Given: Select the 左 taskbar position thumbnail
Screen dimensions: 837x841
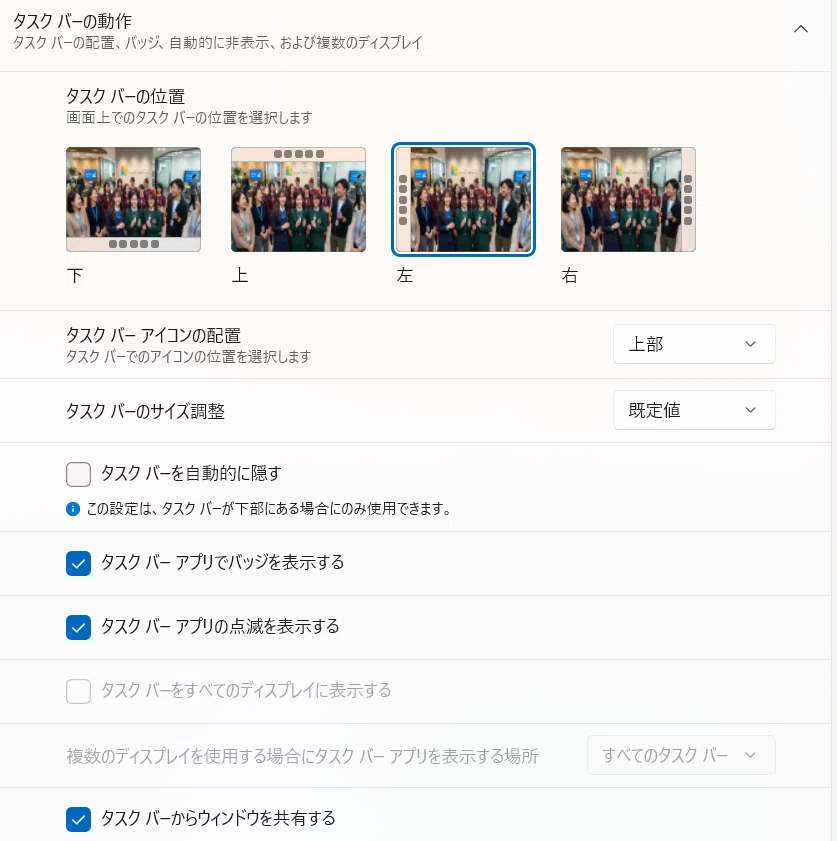Looking at the screenshot, I should pyautogui.click(x=463, y=200).
